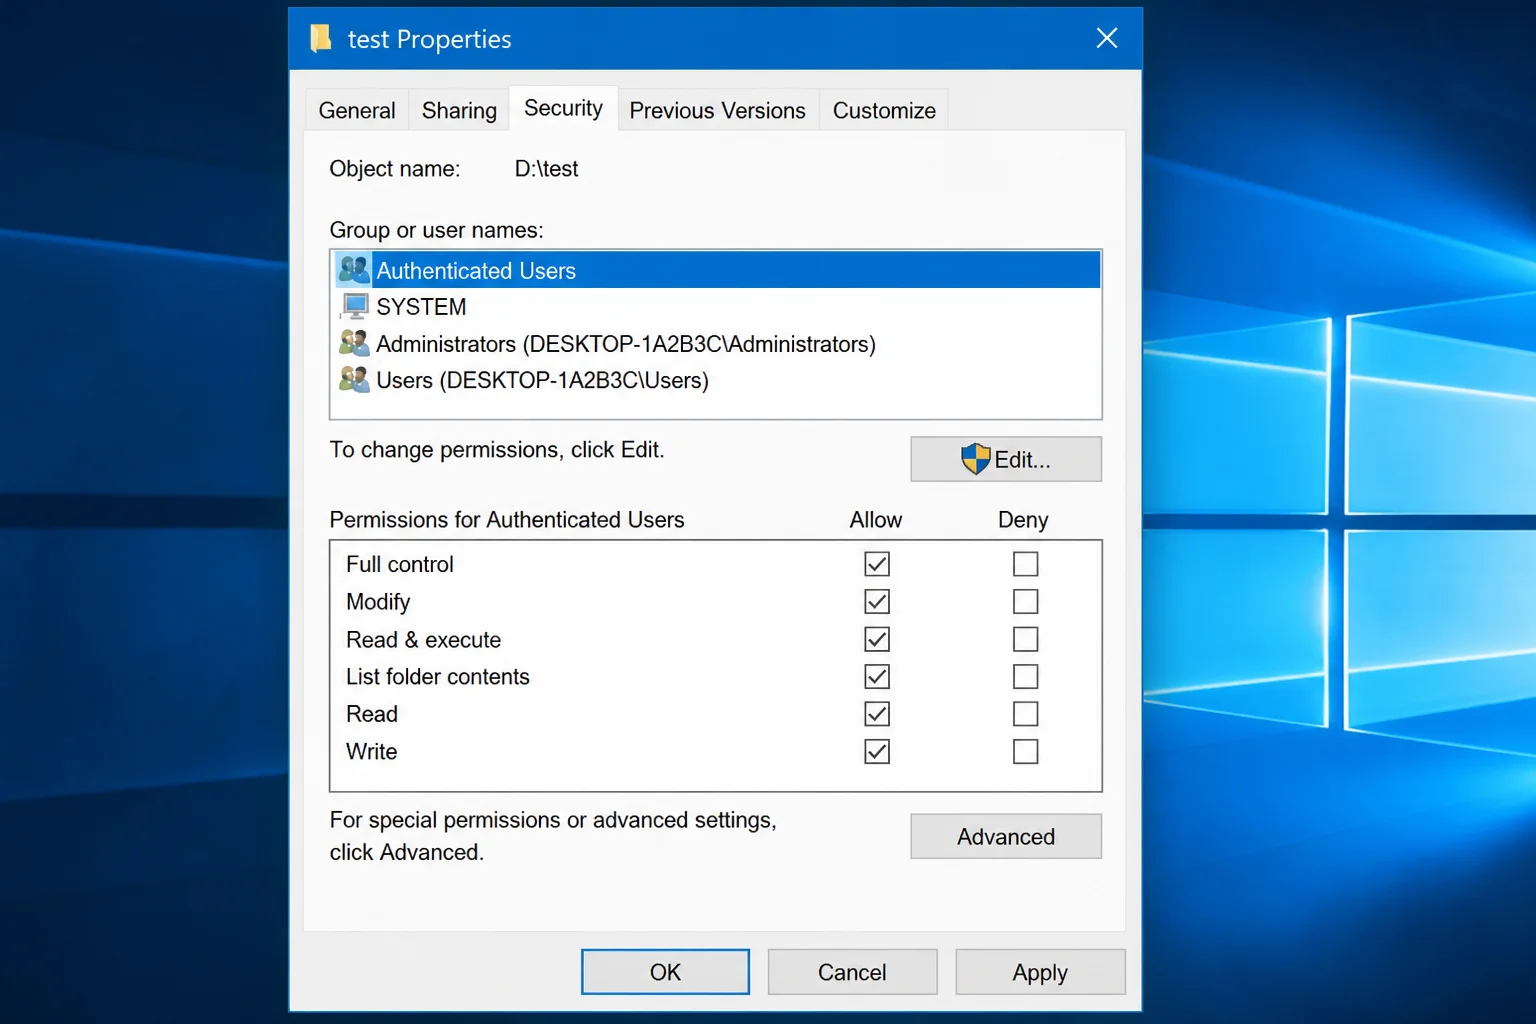The width and height of the screenshot is (1536, 1024).
Task: Click the Full control permission label
Action: pos(399,564)
